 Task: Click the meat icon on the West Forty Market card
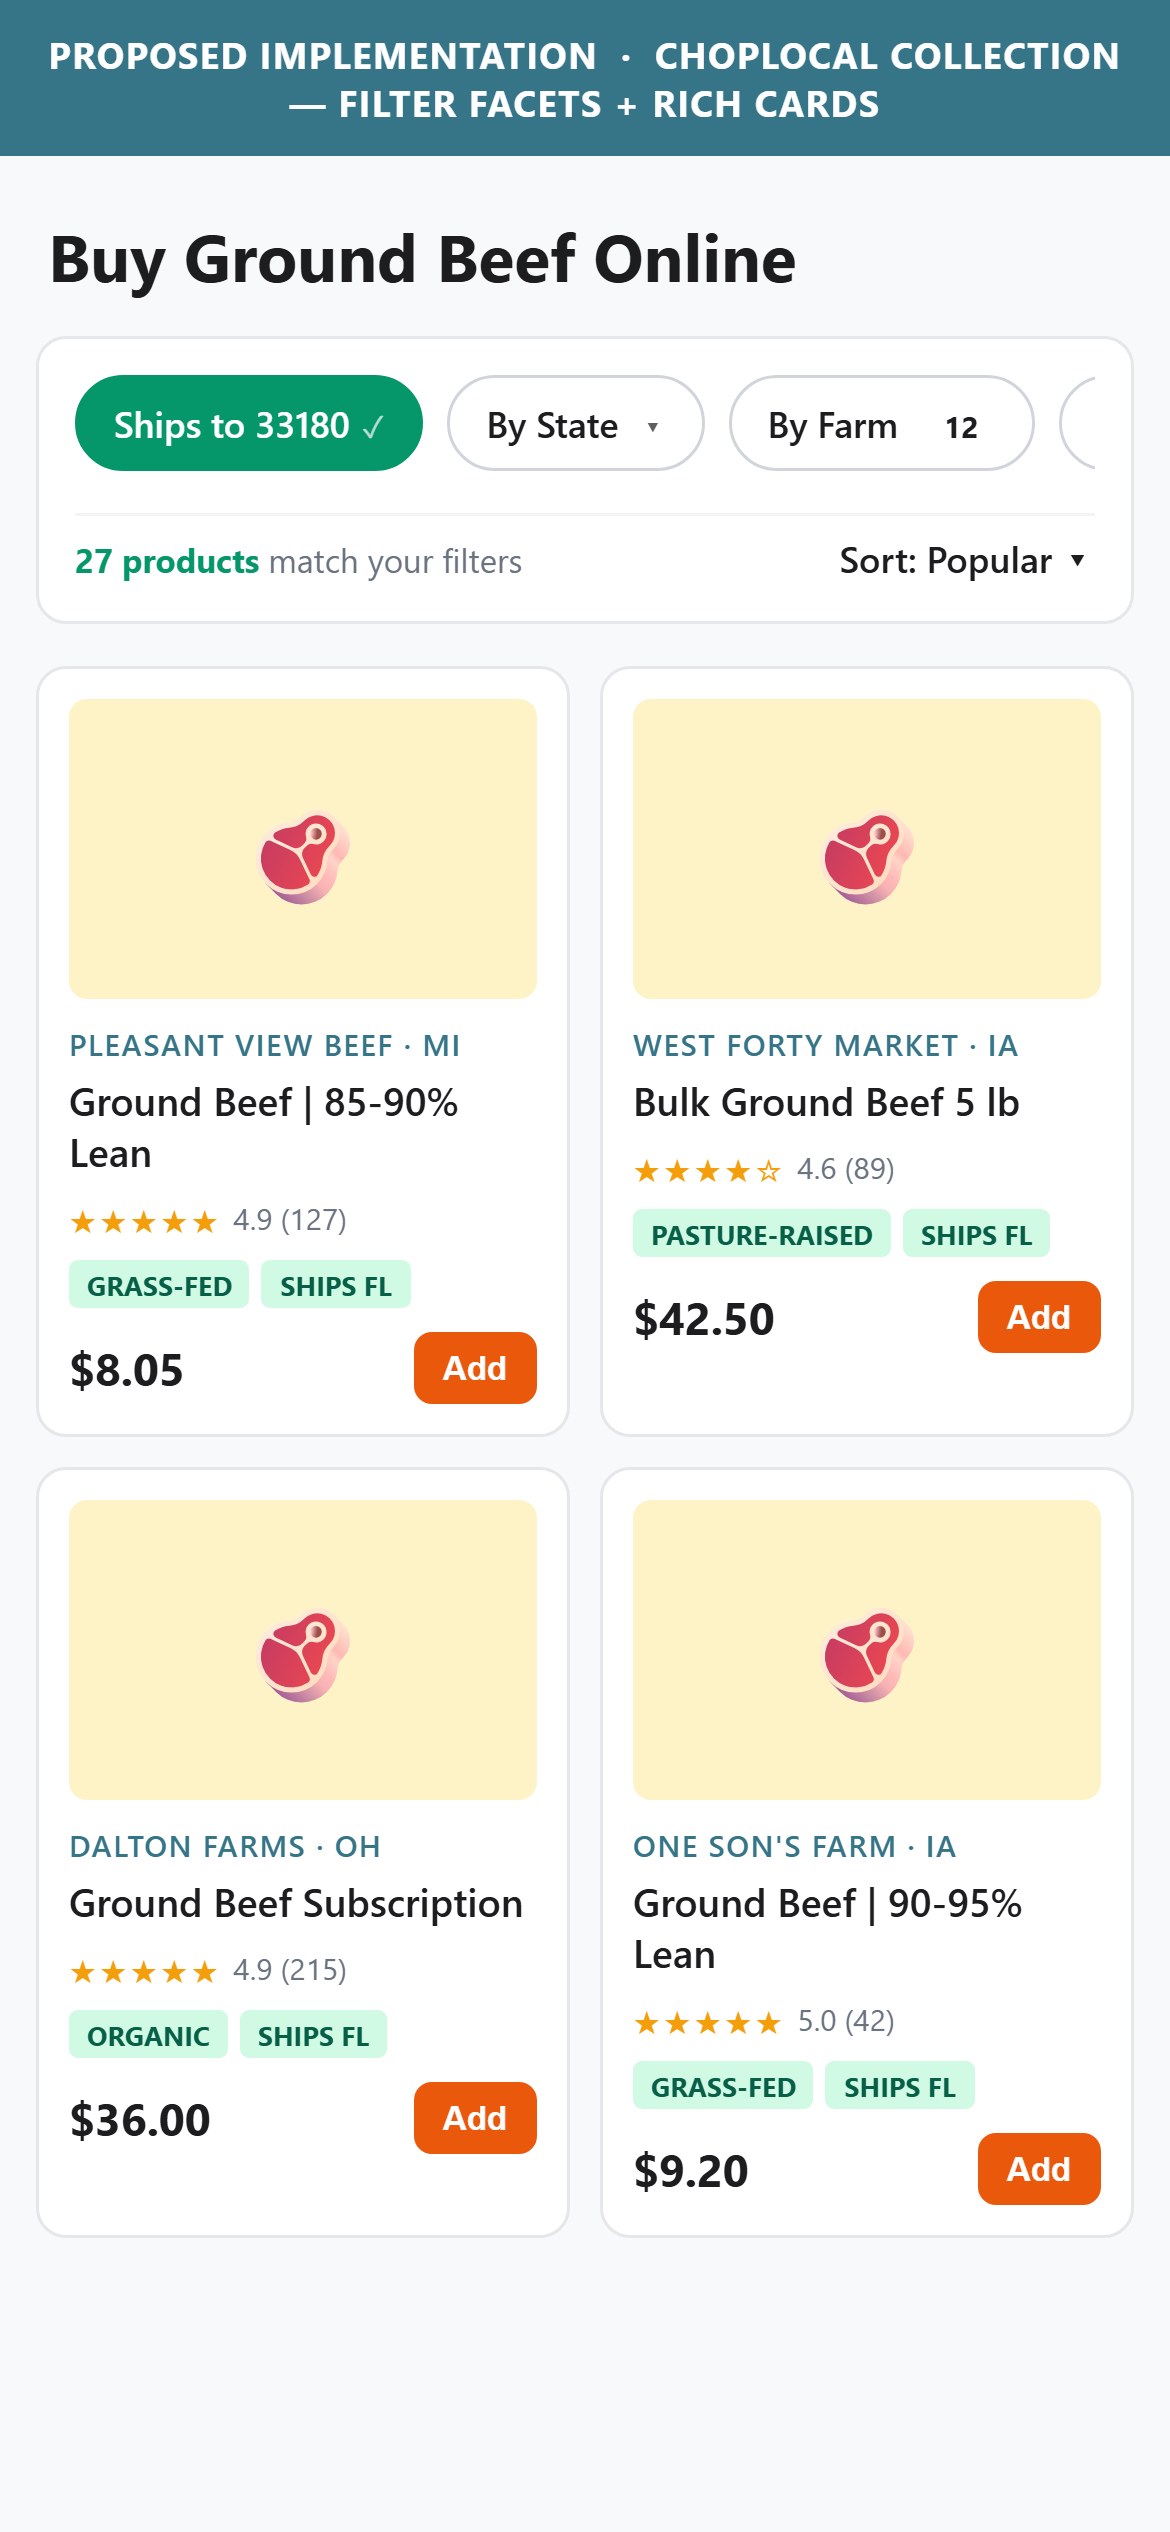pos(868,858)
